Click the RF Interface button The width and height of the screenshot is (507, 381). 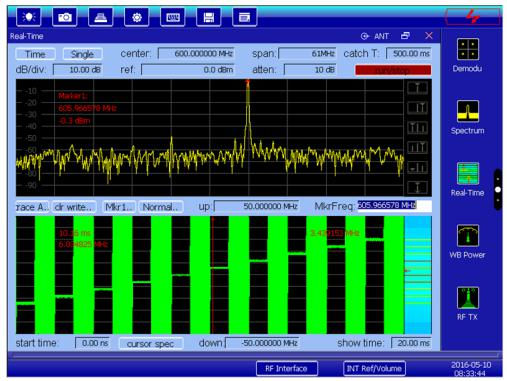point(287,368)
